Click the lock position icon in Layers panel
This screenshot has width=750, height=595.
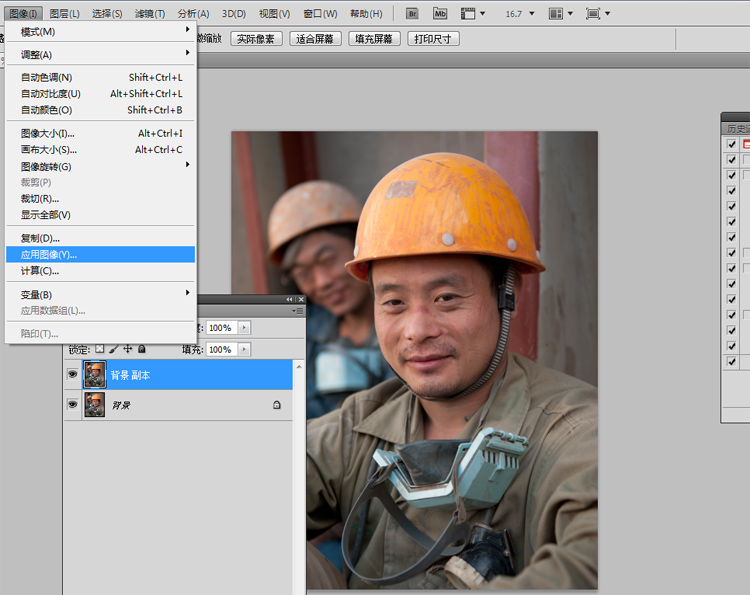click(128, 349)
